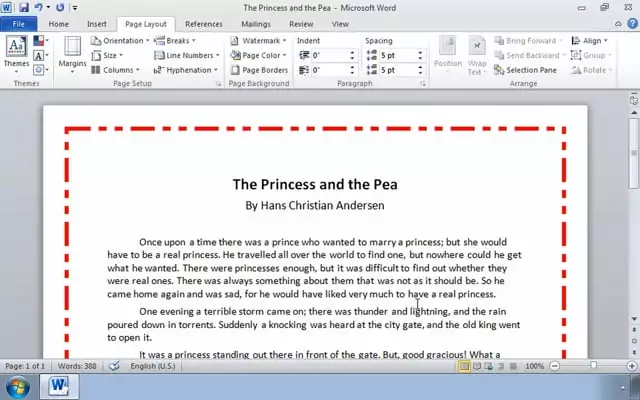640x400 pixels.
Task: Switch to Full Screen Reading view
Action: [x=478, y=367]
